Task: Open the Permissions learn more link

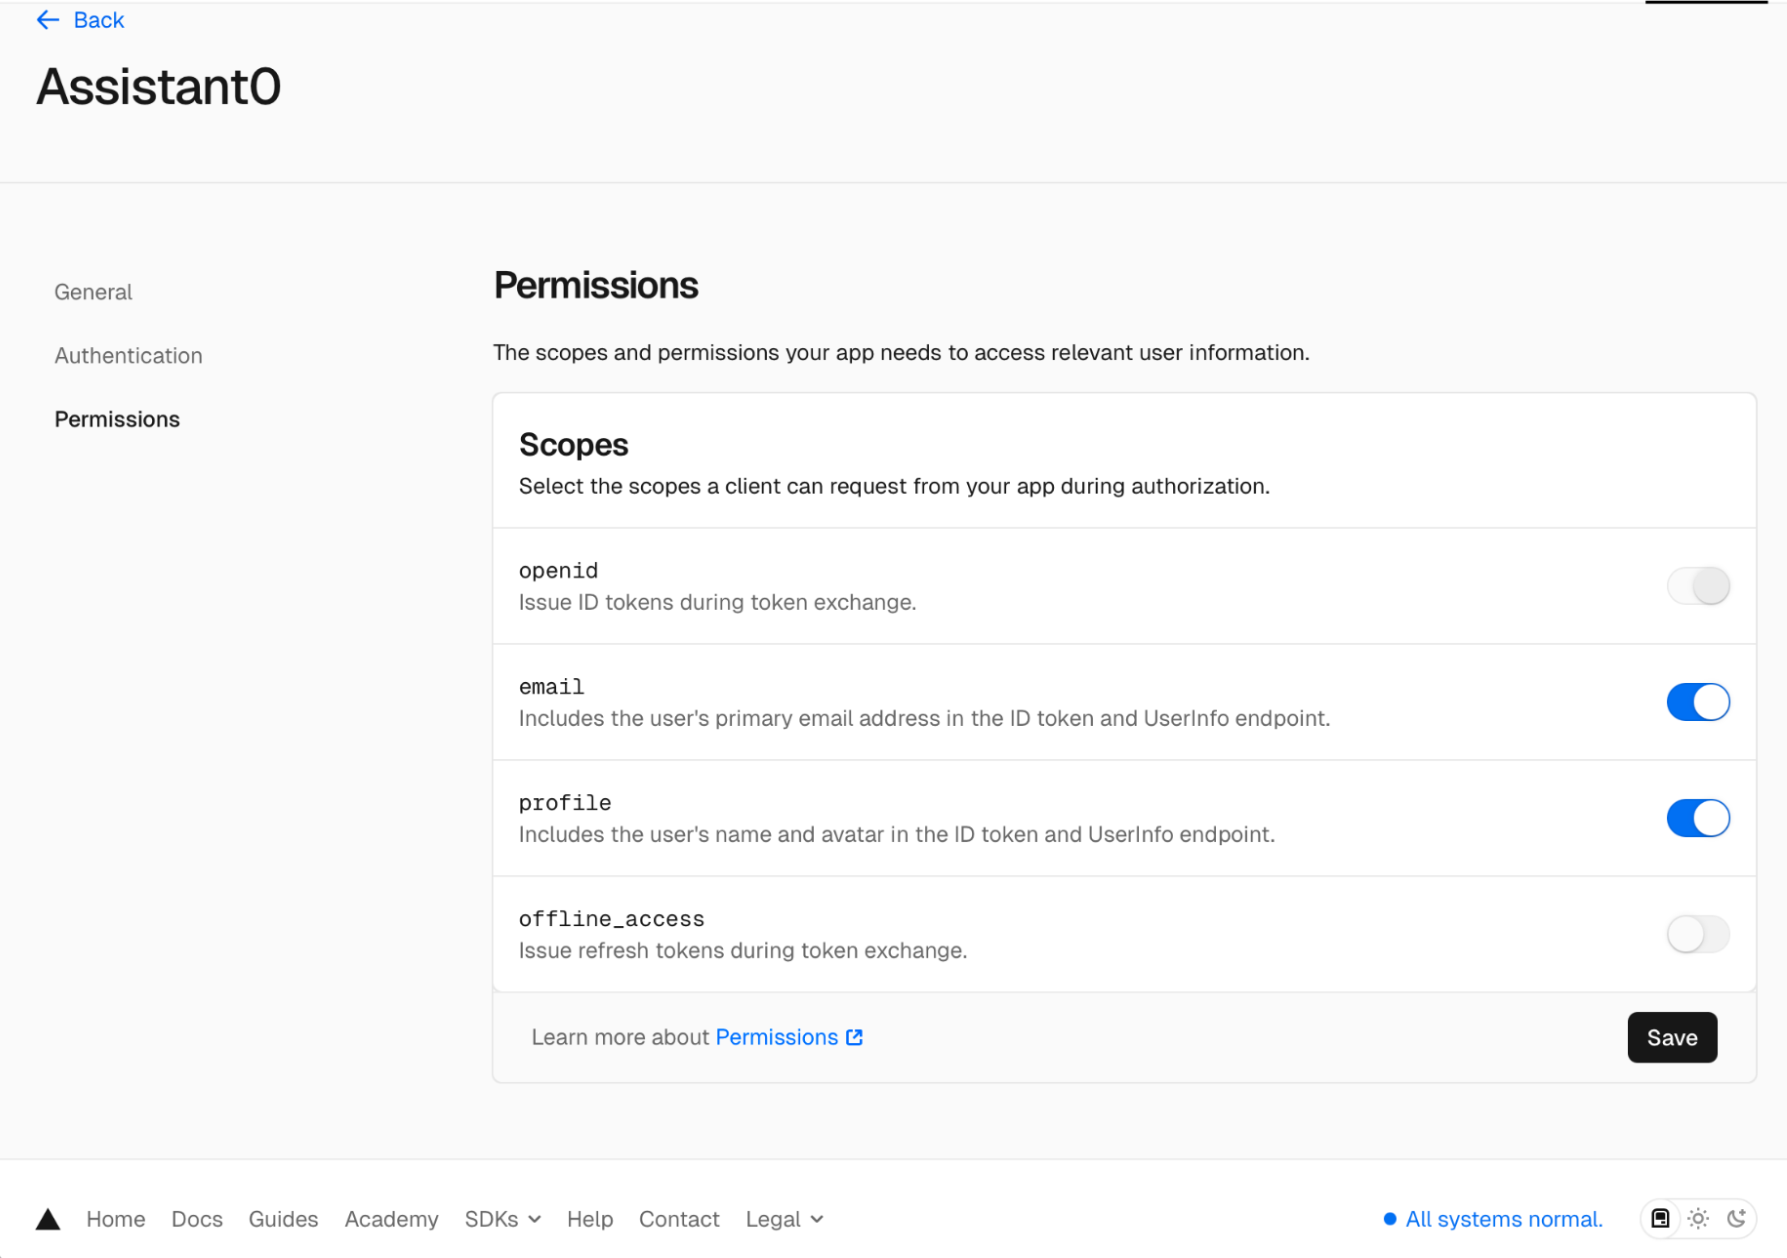Action: 776,1037
